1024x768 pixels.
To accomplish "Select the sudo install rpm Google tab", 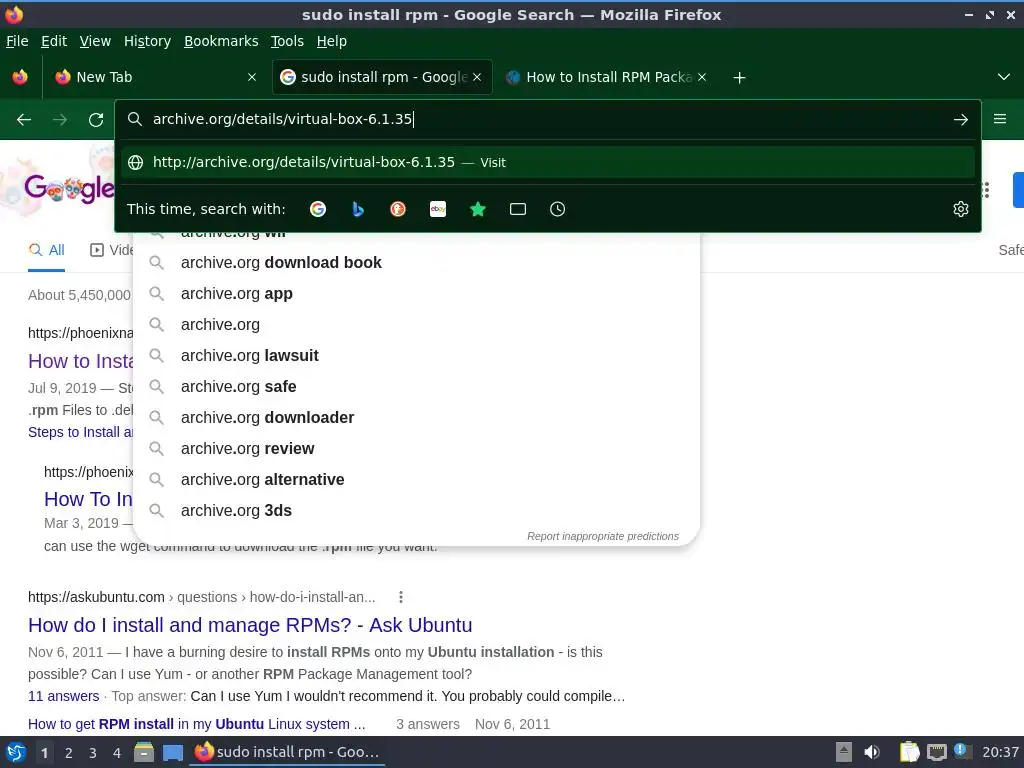I will point(382,77).
